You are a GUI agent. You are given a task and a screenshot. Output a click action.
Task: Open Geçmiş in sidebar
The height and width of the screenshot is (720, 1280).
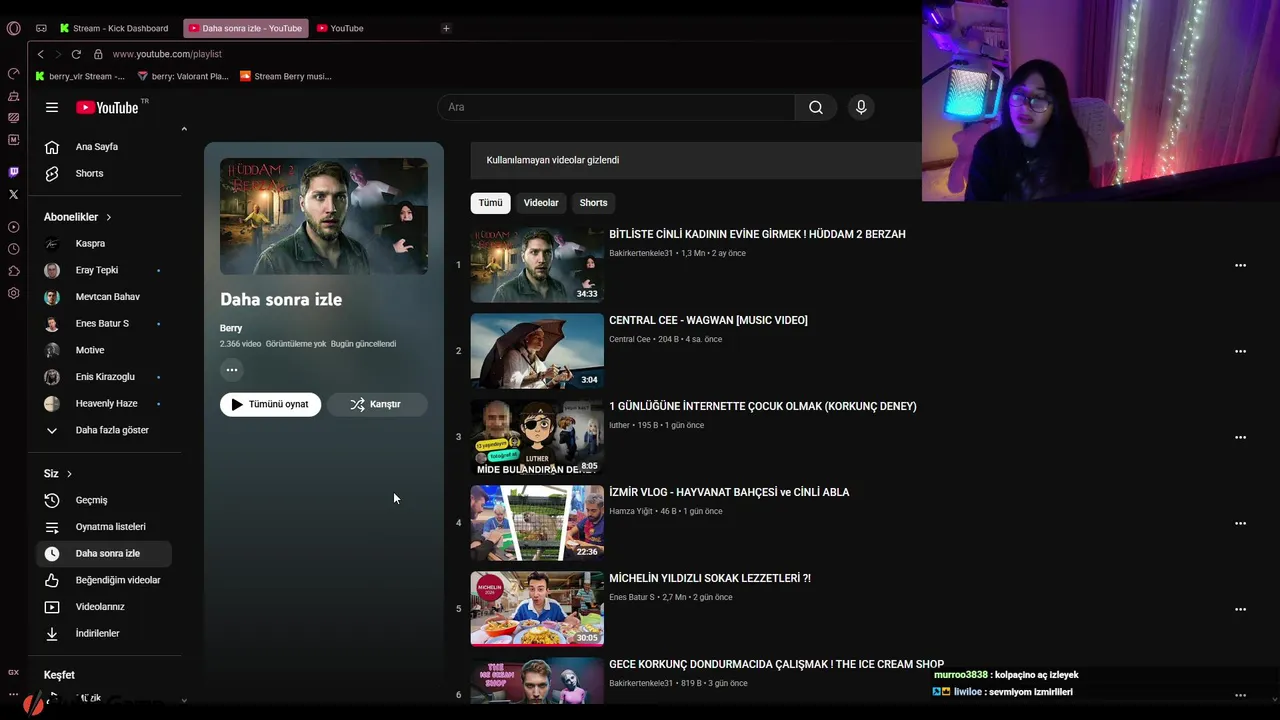(104, 500)
